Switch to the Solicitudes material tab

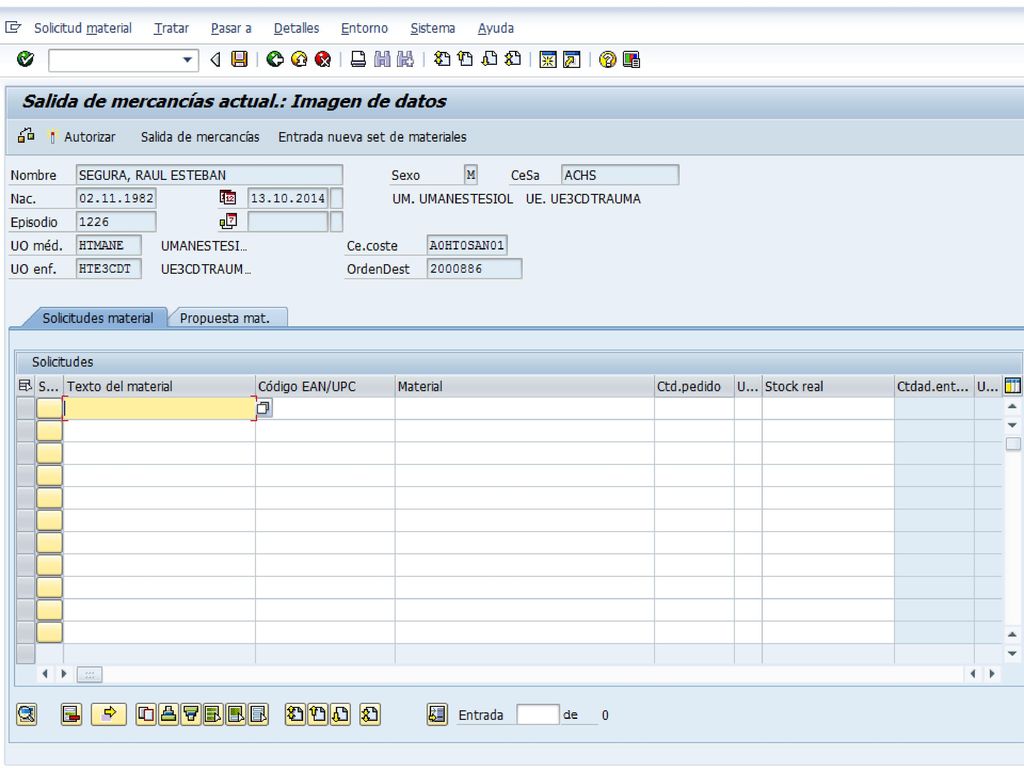(x=98, y=318)
